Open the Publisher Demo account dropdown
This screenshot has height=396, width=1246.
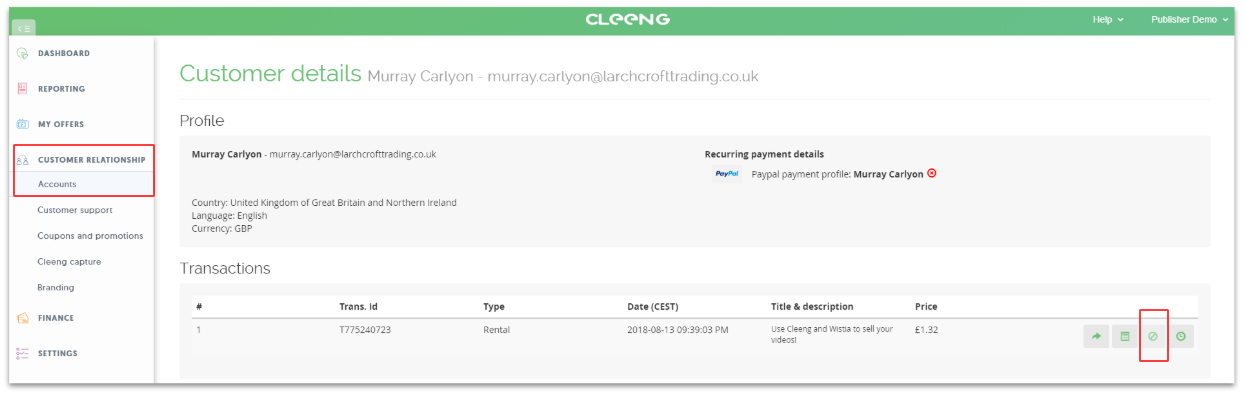(1189, 19)
